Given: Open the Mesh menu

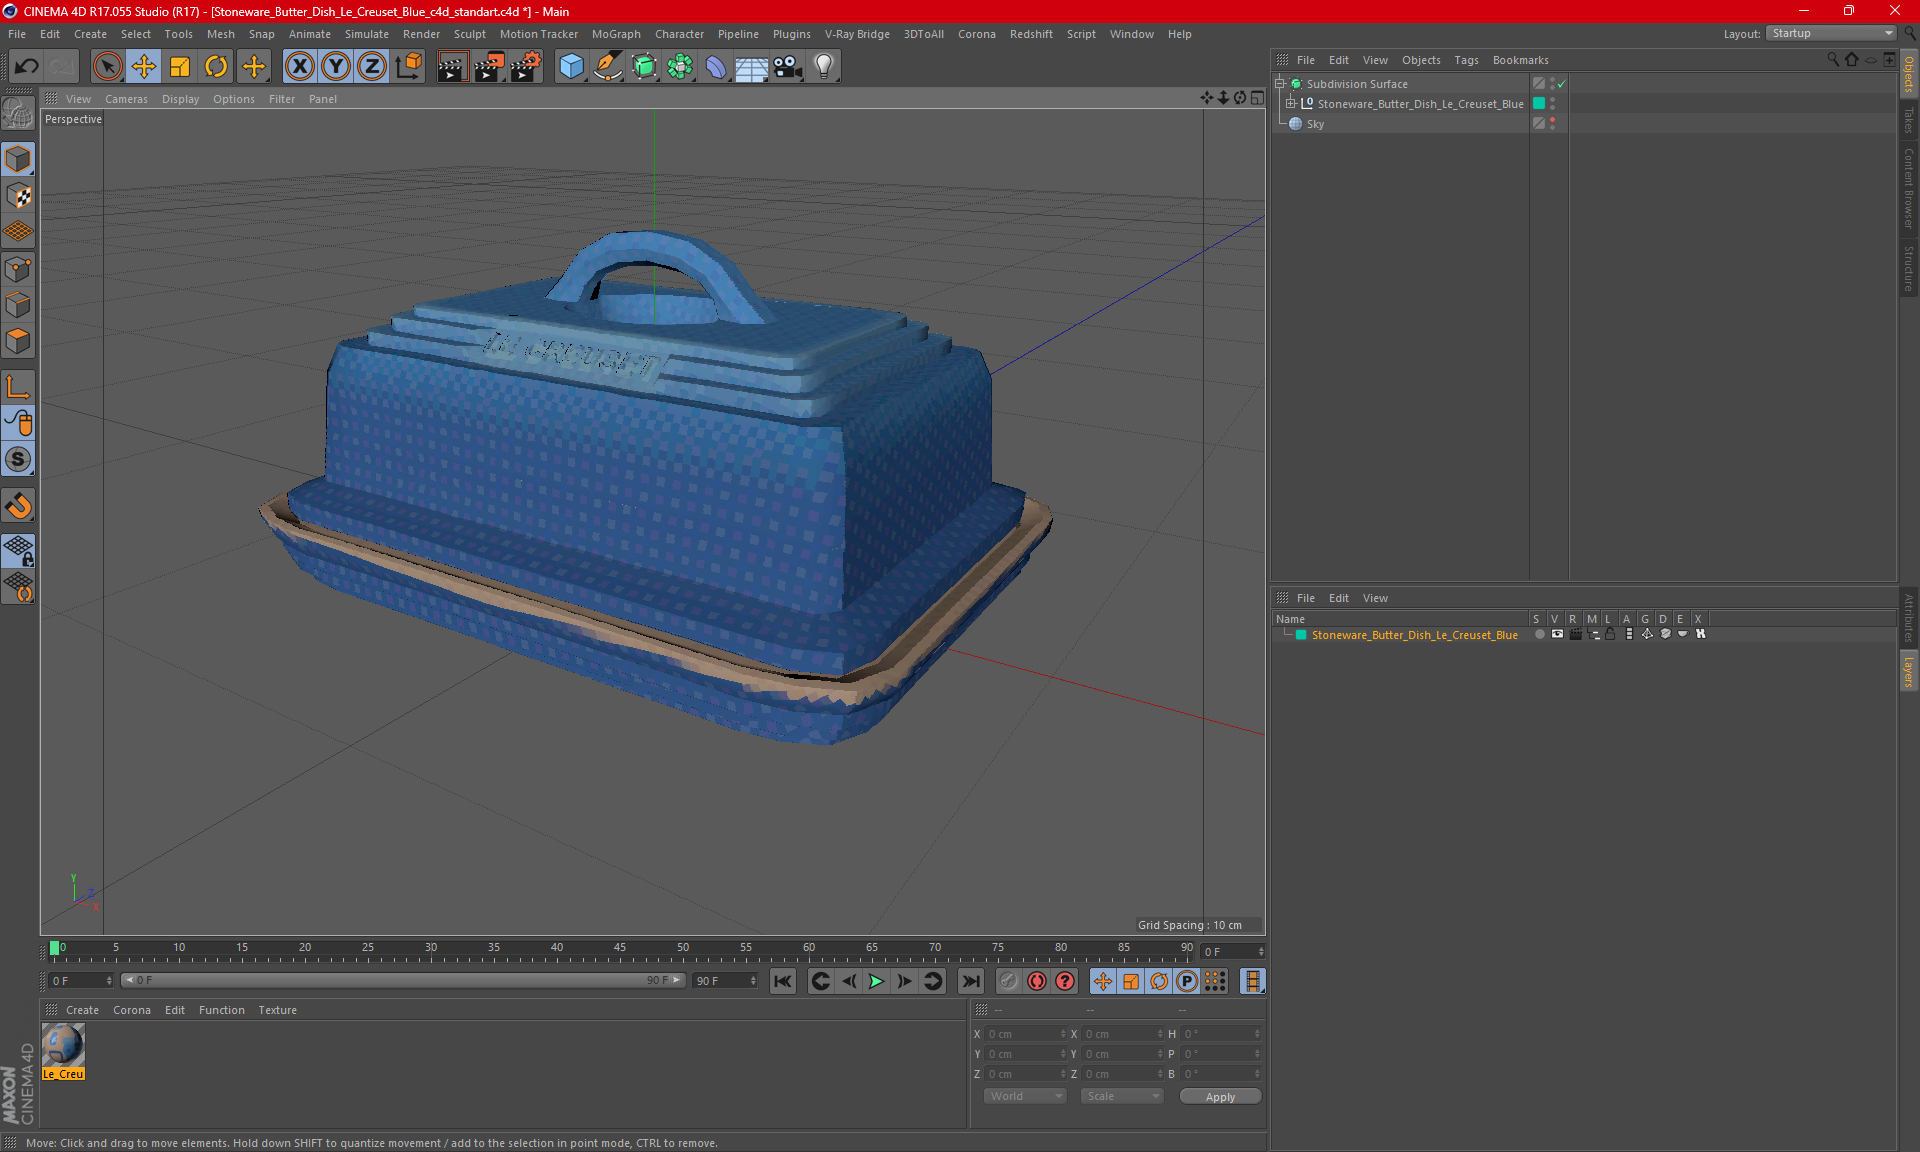Looking at the screenshot, I should (x=220, y=34).
